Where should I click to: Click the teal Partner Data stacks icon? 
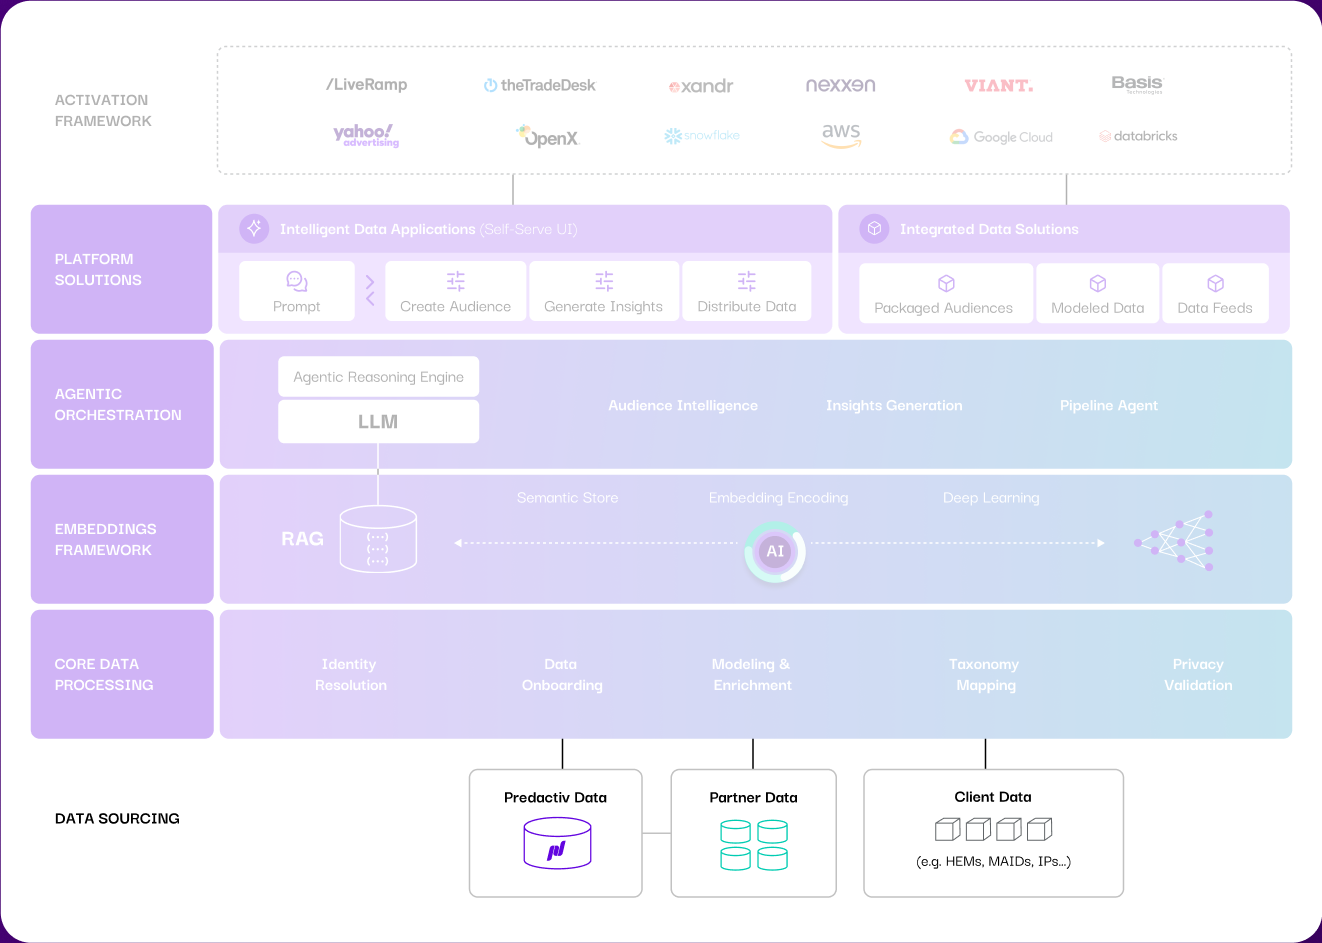click(x=754, y=845)
